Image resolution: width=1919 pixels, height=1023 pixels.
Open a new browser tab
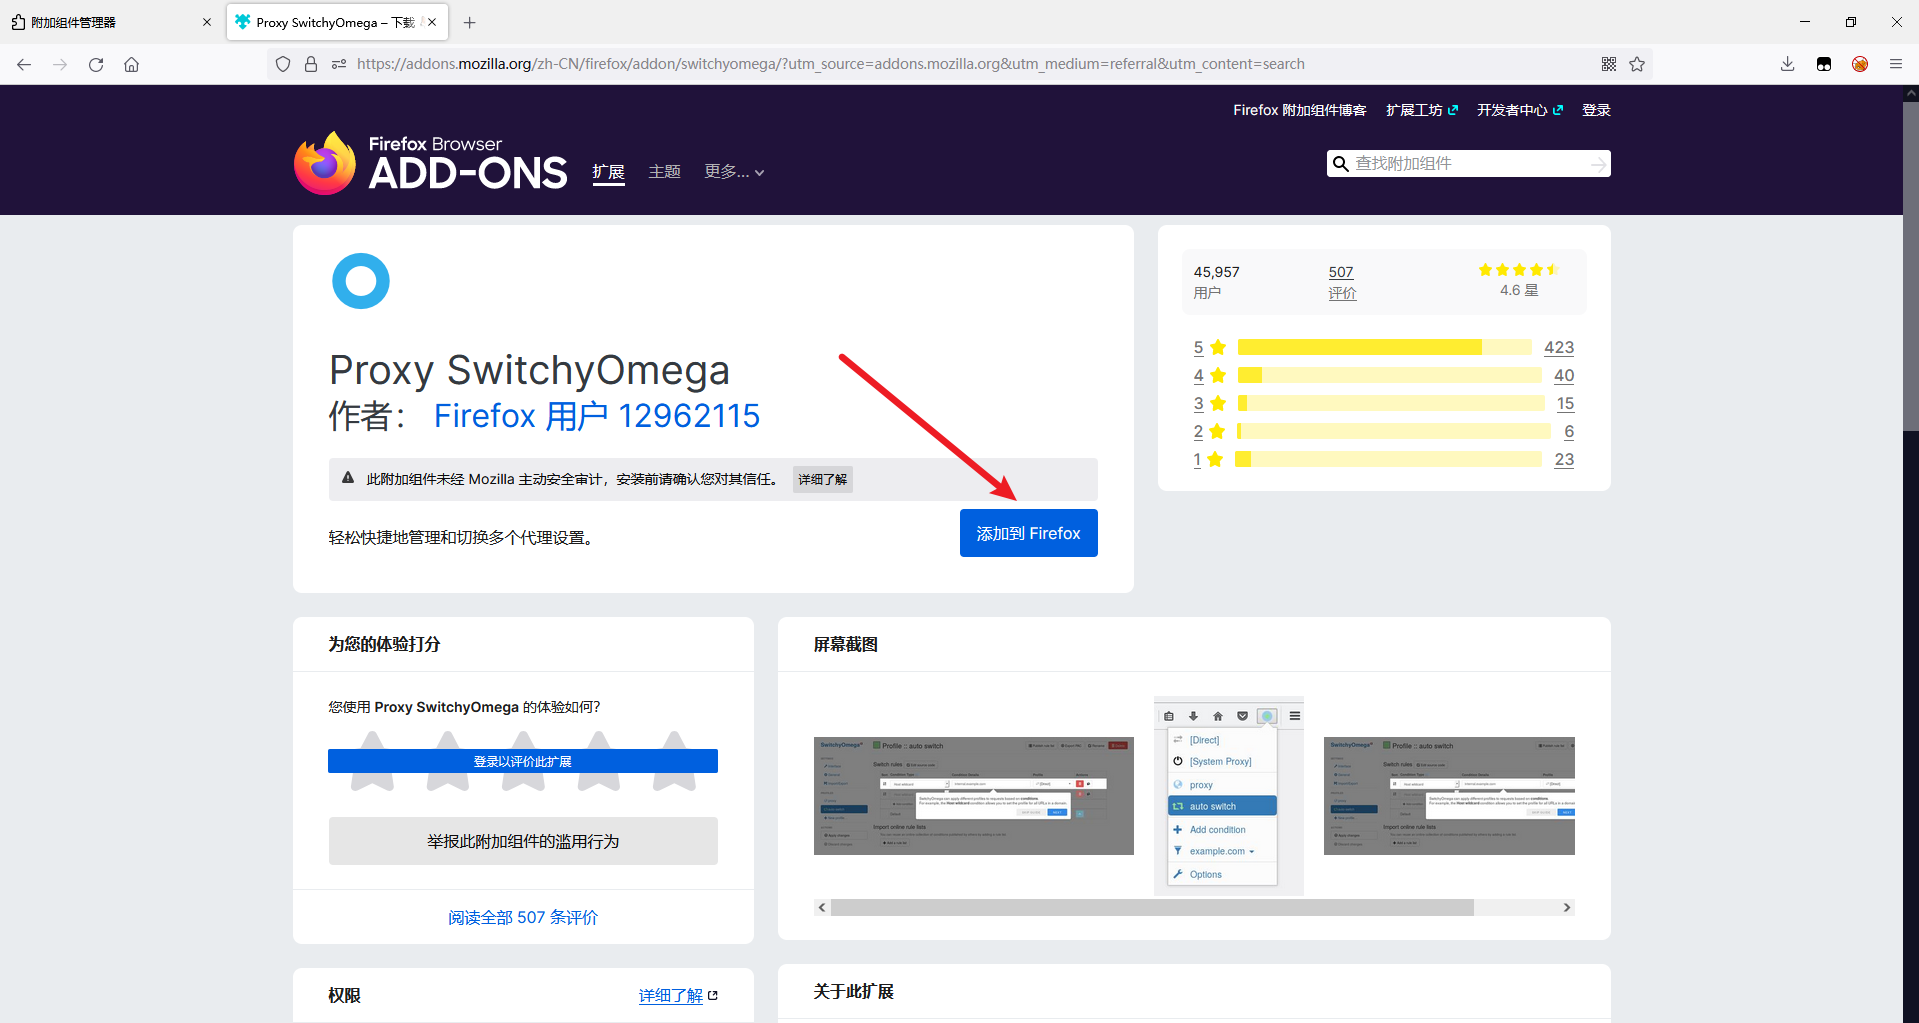[x=470, y=22]
